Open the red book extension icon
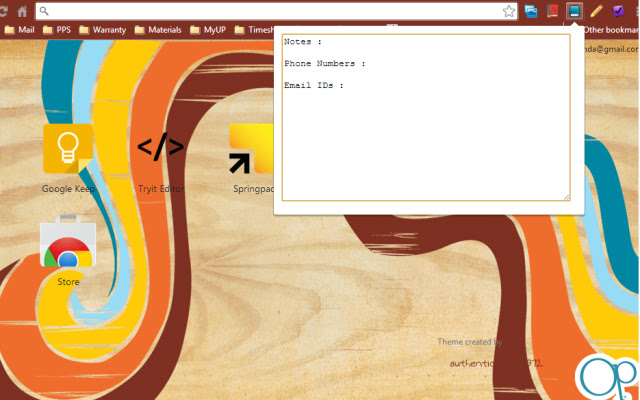Image resolution: width=640 pixels, height=400 pixels. tap(553, 11)
